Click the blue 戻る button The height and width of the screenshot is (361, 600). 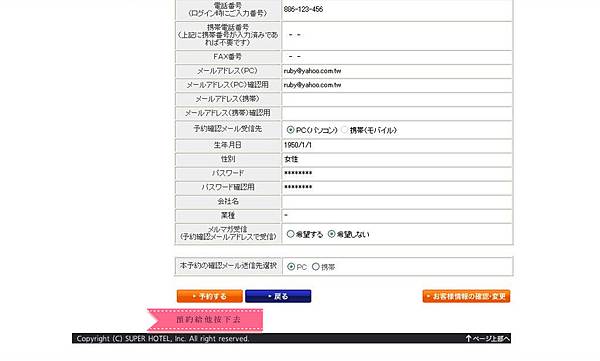tap(278, 296)
